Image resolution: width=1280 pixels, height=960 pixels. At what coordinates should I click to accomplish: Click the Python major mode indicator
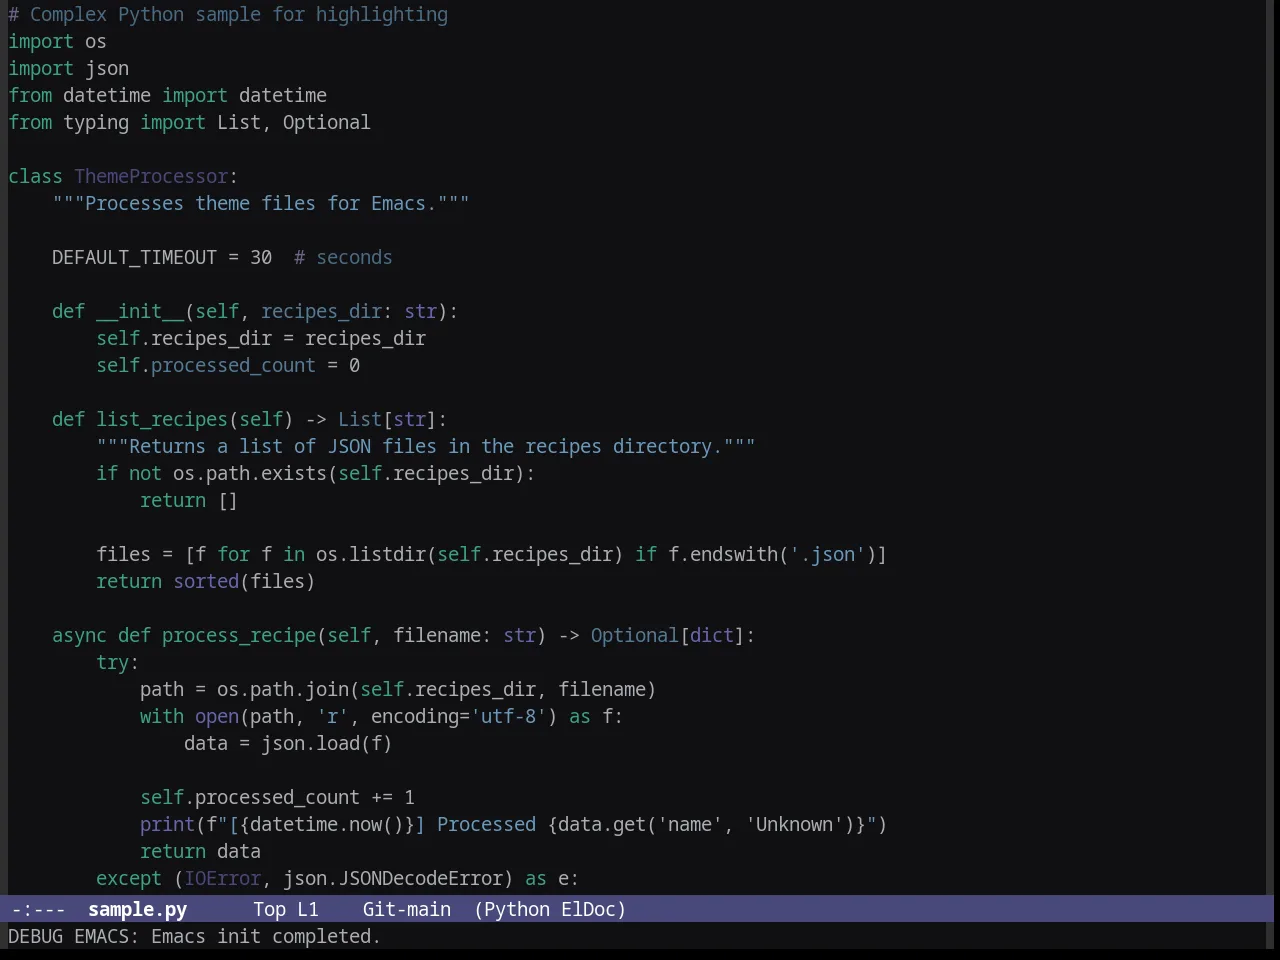pyautogui.click(x=516, y=909)
